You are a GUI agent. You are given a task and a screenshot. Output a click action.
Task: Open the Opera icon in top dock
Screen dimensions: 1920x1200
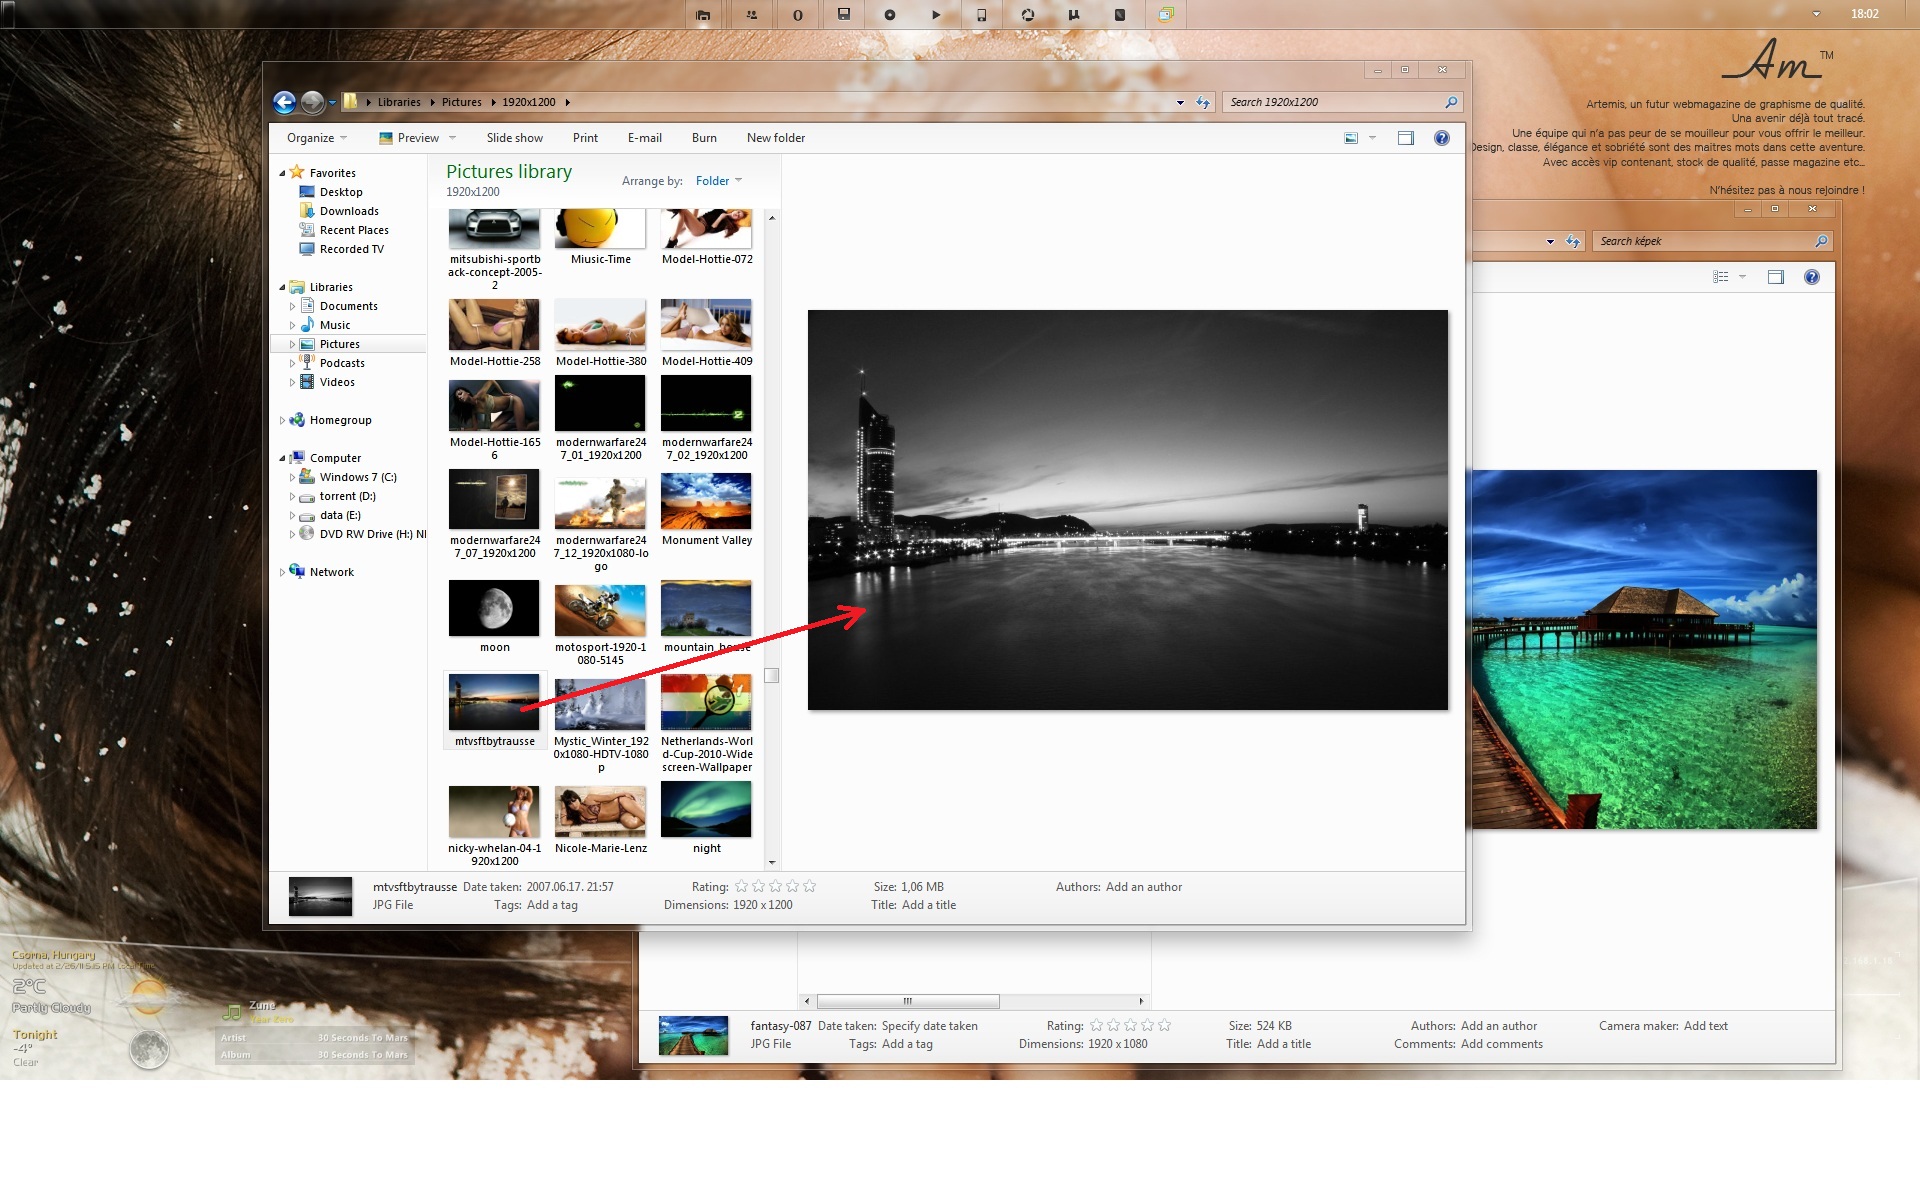pos(797,15)
